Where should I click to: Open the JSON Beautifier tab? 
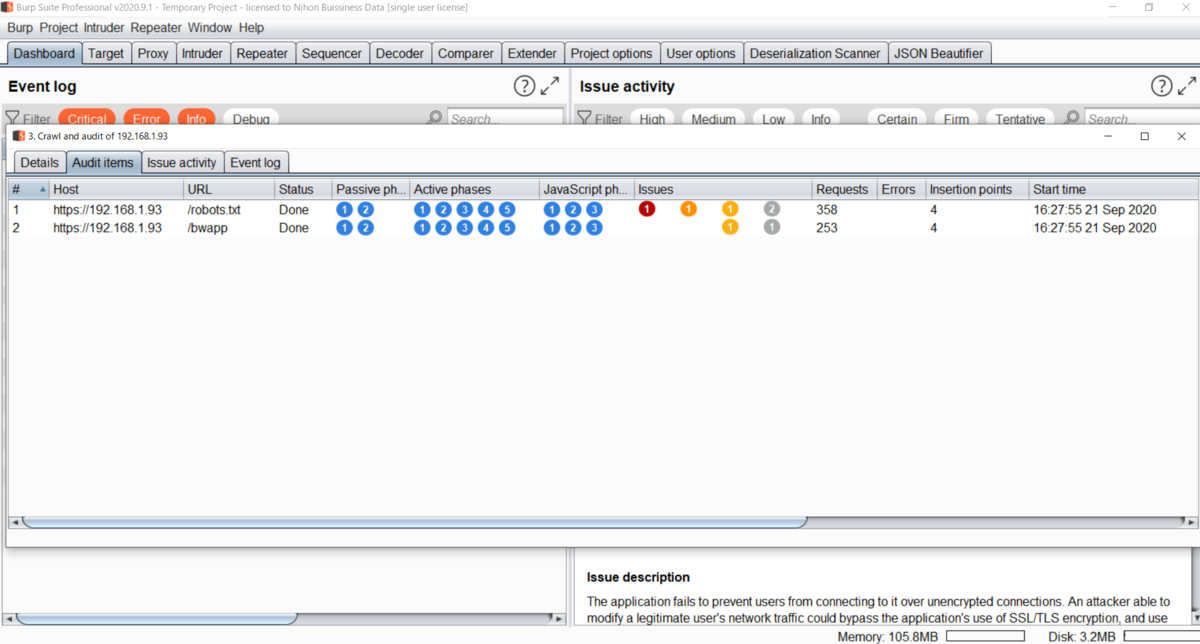coord(939,53)
